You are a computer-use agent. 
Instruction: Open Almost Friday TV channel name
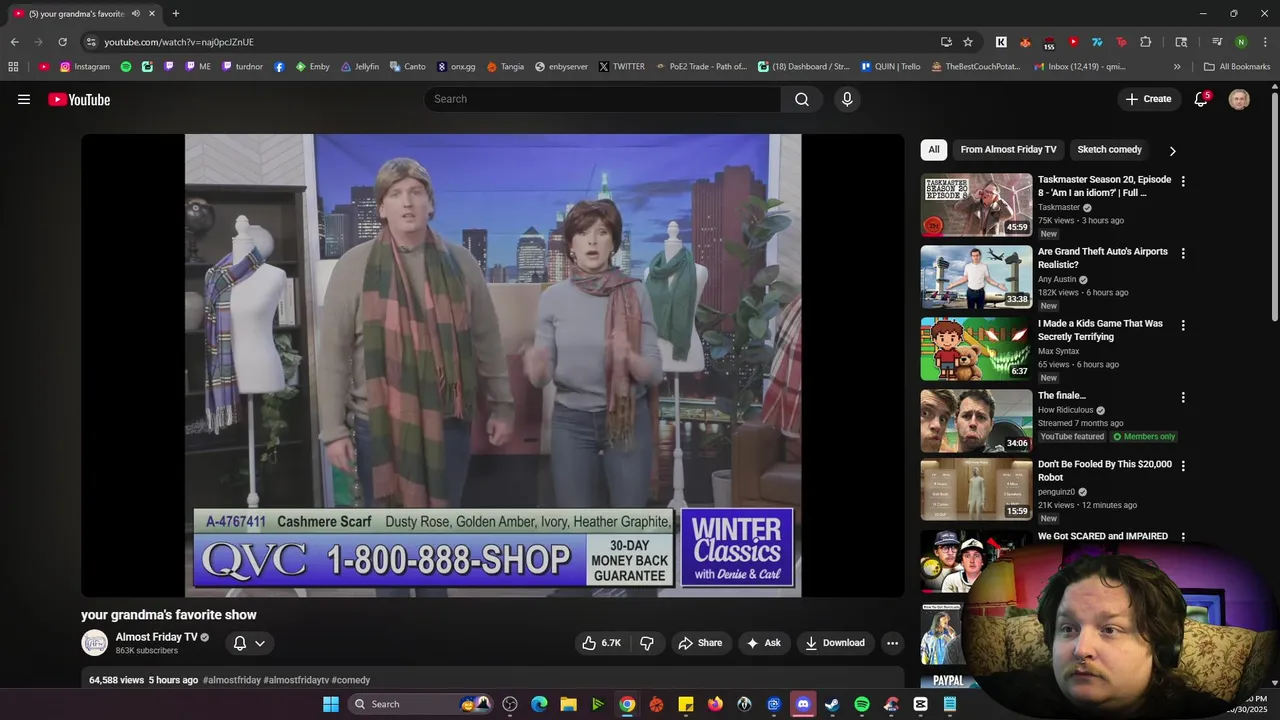156,637
